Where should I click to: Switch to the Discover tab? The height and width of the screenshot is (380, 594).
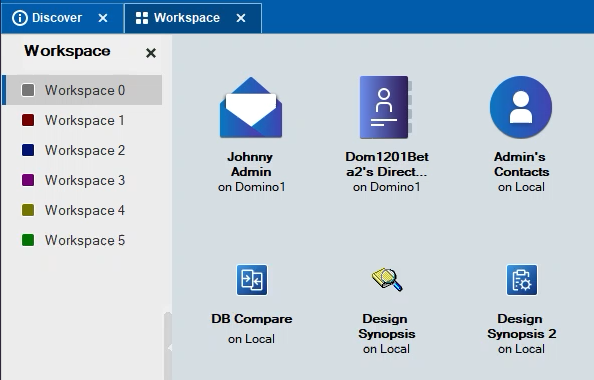[x=63, y=18]
